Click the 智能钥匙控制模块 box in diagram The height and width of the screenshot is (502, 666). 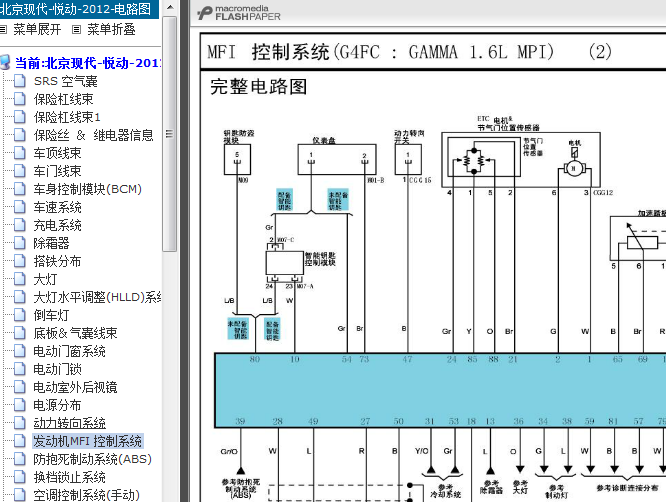284,263
